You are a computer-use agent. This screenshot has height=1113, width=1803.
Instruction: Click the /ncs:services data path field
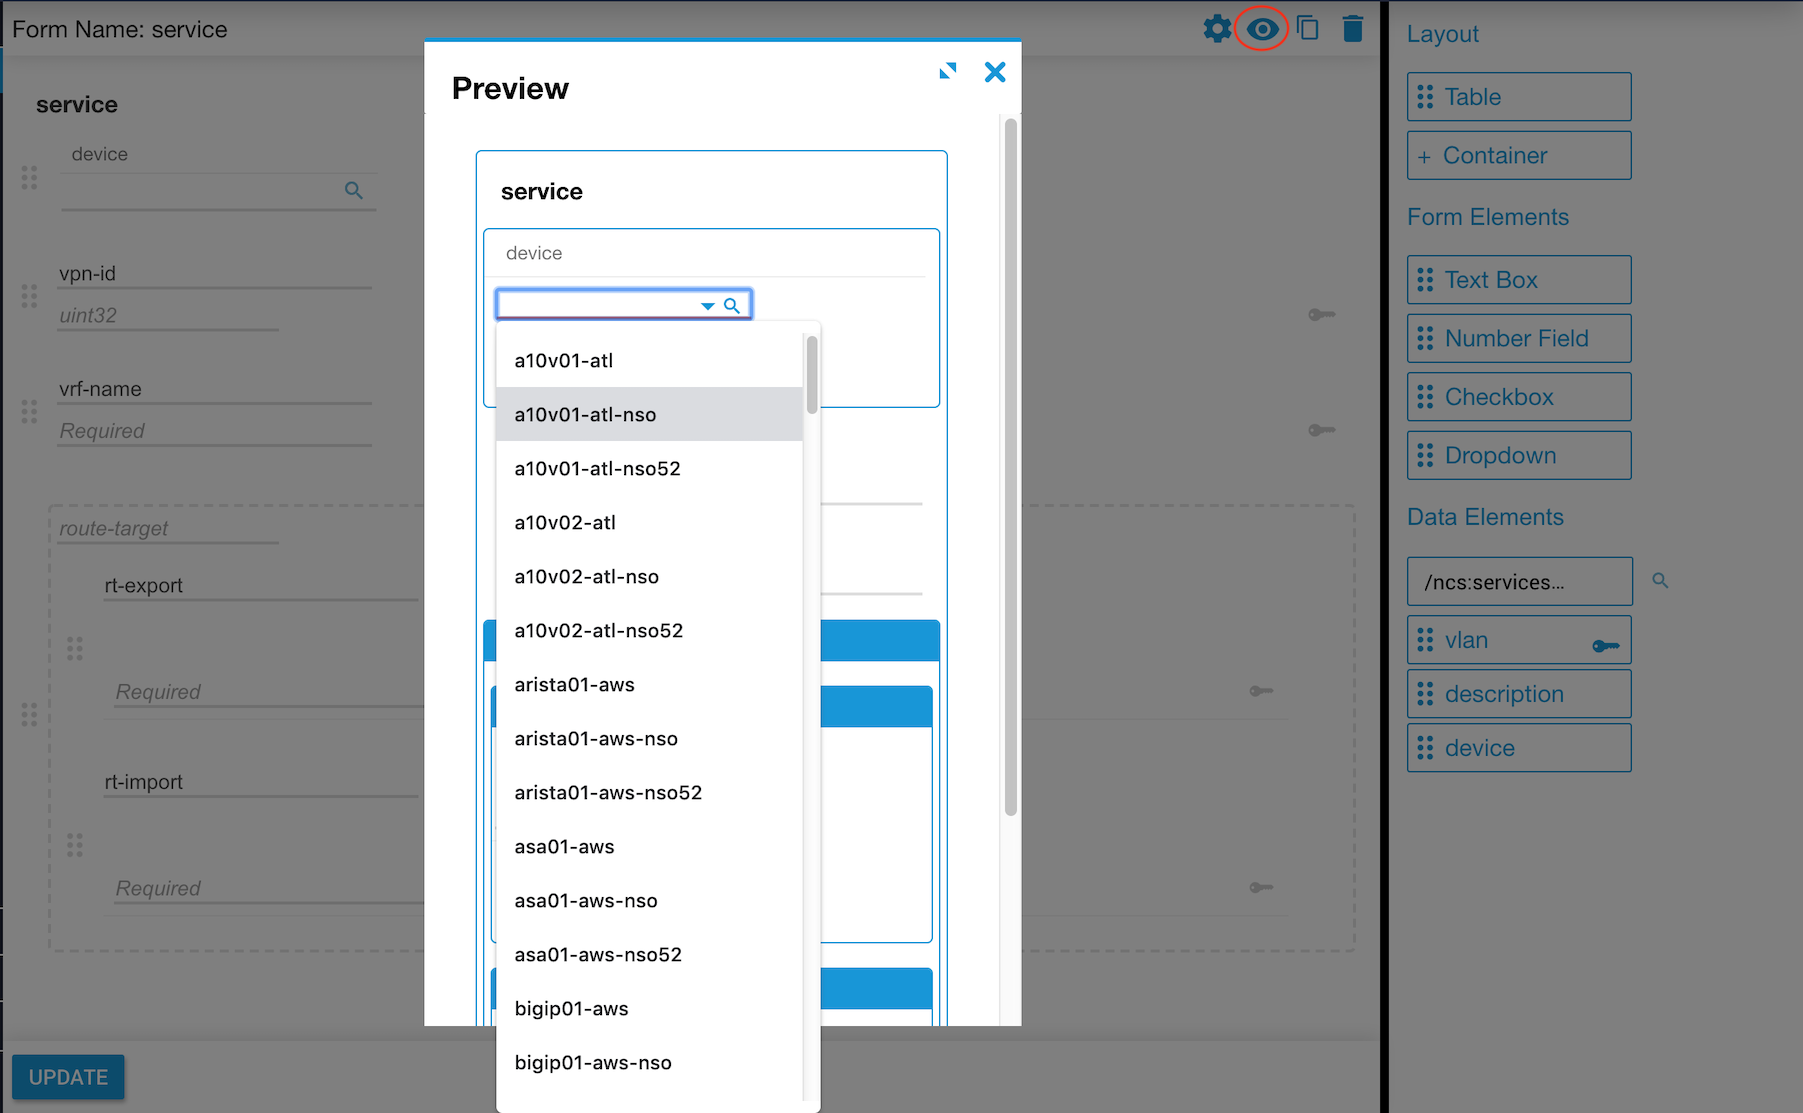pos(1520,582)
